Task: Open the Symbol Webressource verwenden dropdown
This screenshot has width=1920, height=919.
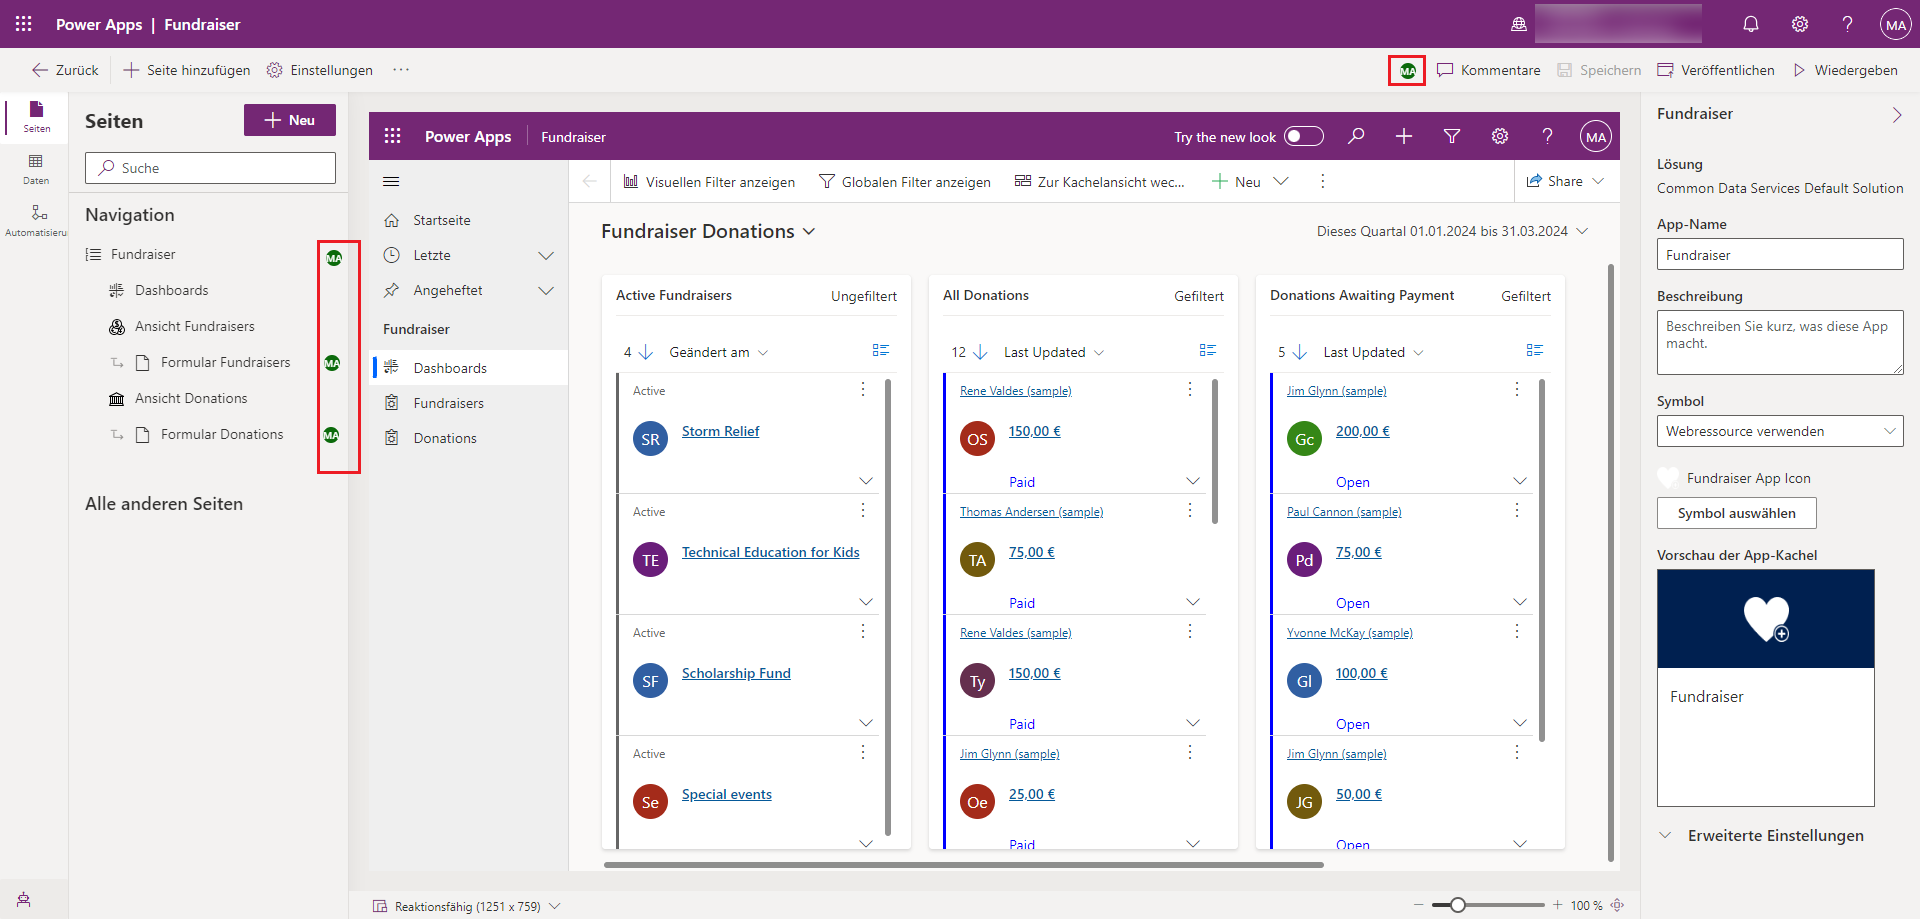Action: 1780,431
